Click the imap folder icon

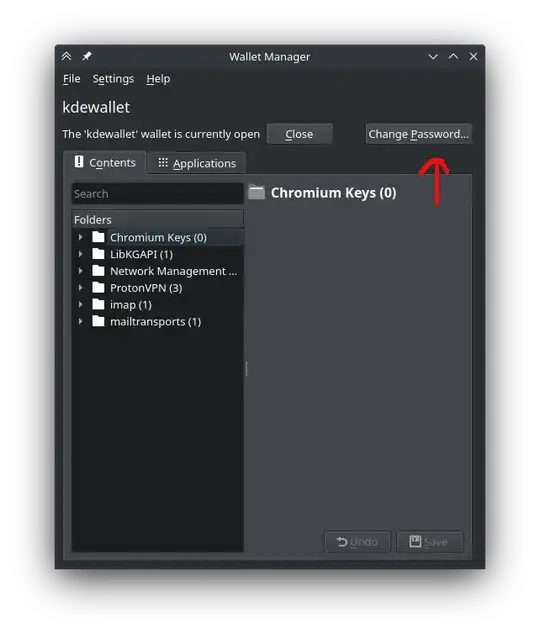(98, 304)
